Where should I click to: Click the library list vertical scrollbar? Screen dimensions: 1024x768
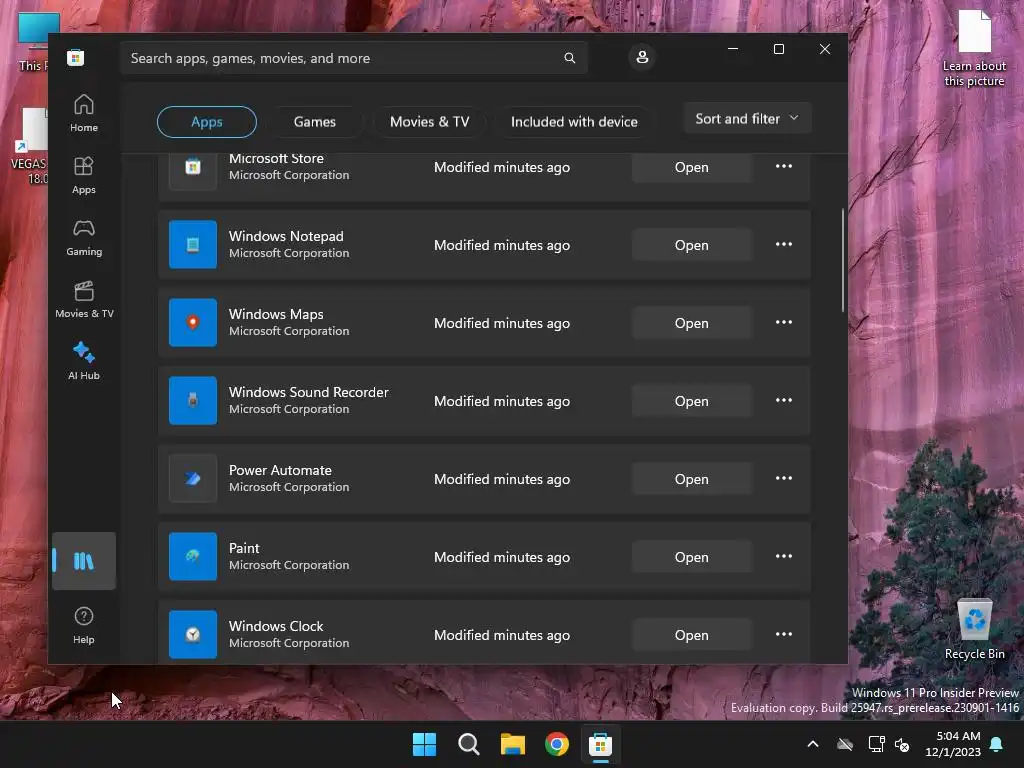842,260
